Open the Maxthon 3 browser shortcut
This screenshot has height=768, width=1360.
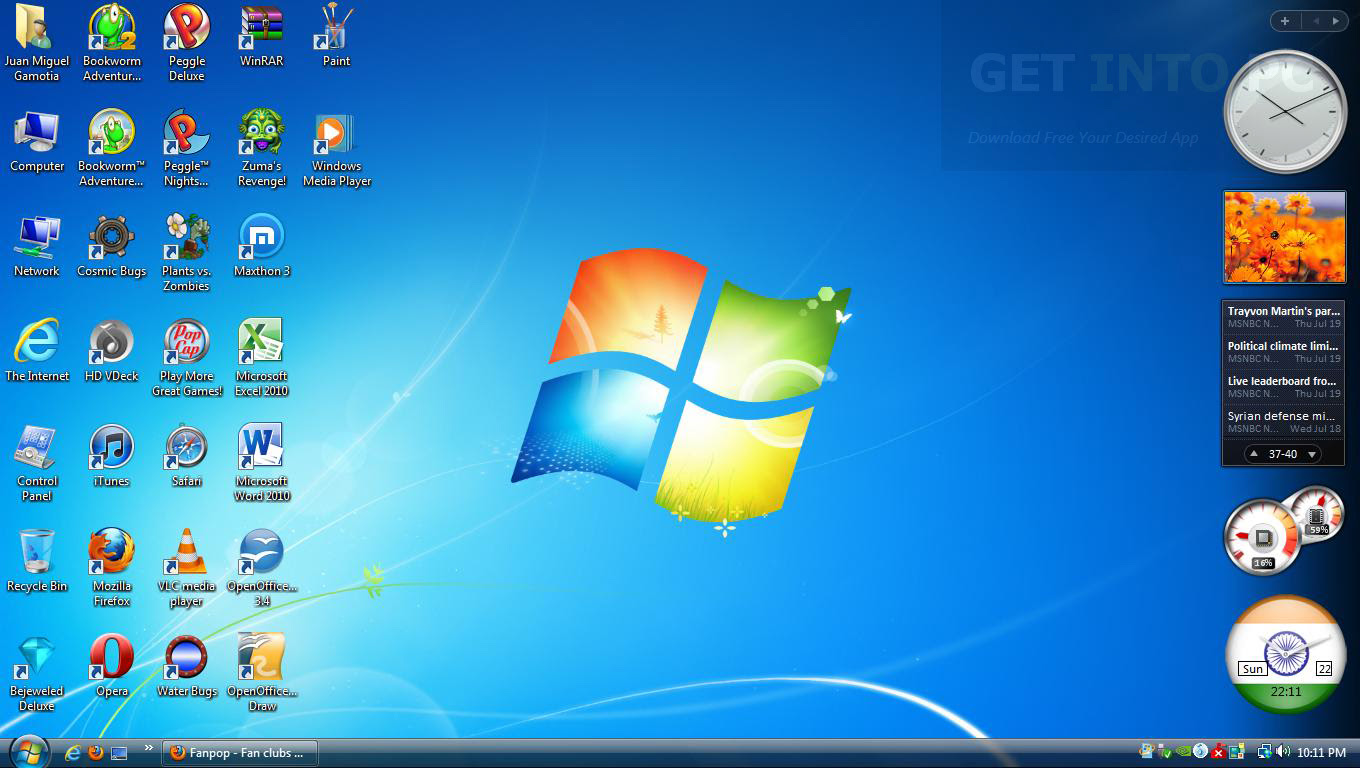click(x=262, y=246)
